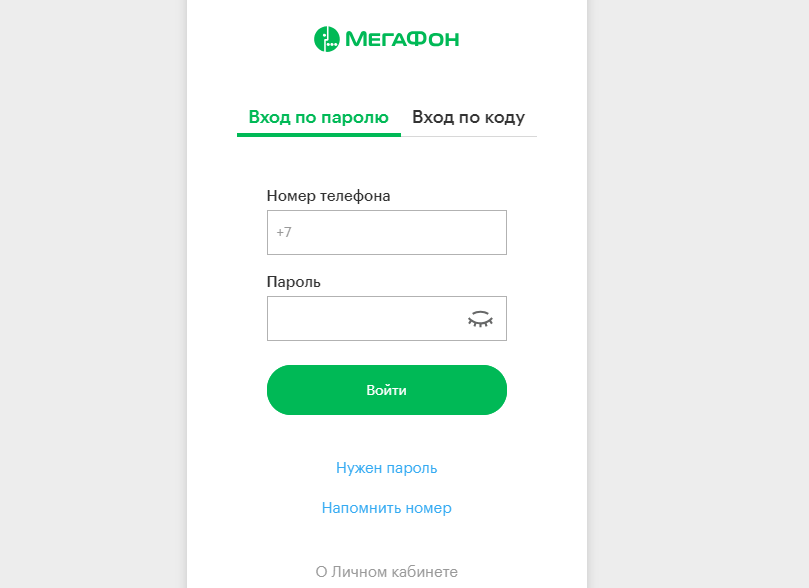
Task: Follow the Напомнить номер link
Action: pyautogui.click(x=386, y=508)
